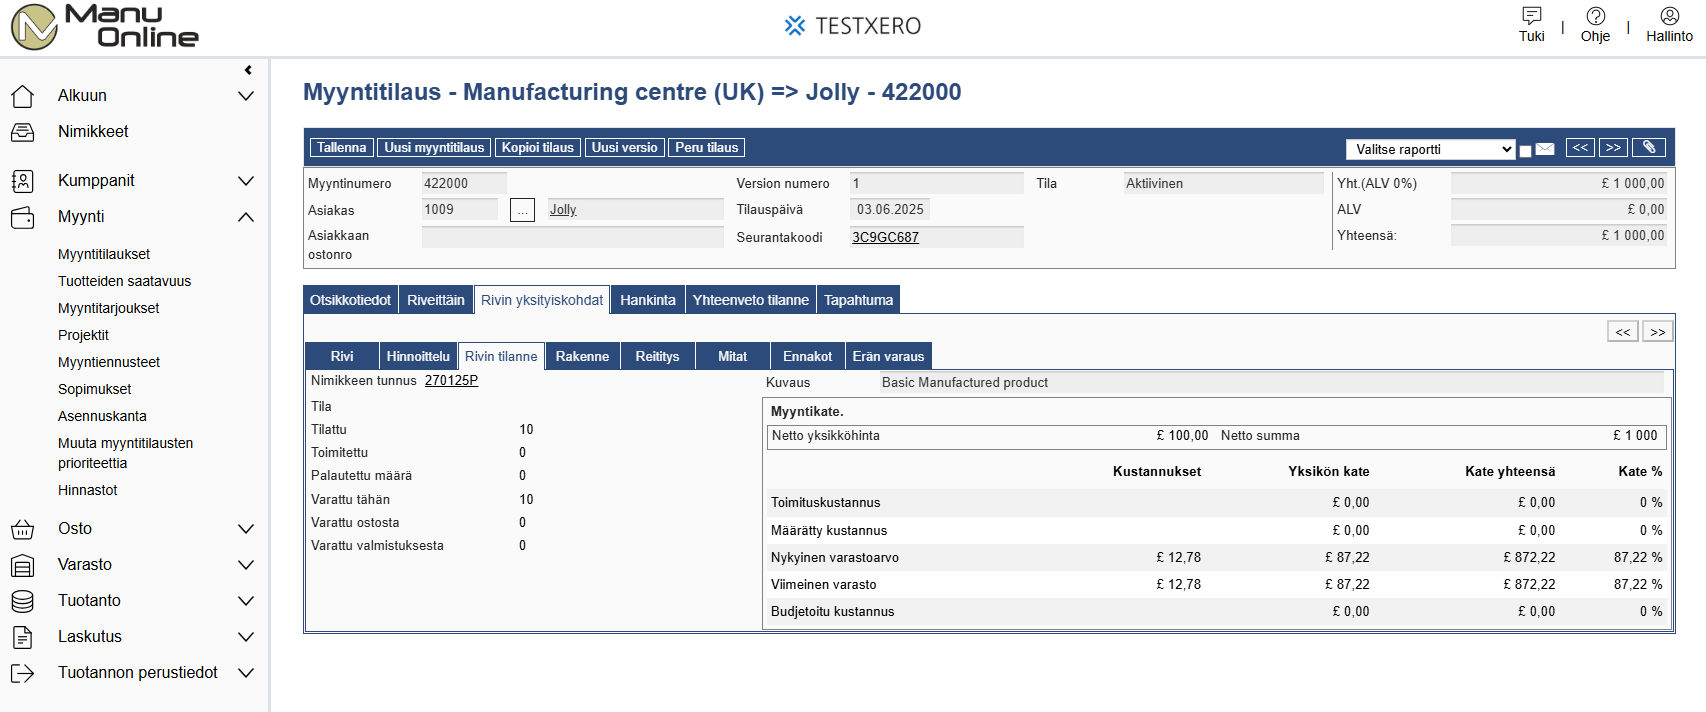The height and width of the screenshot is (712, 1706).
Task: Go to previous line above sub-tabs
Action: coord(1623,332)
